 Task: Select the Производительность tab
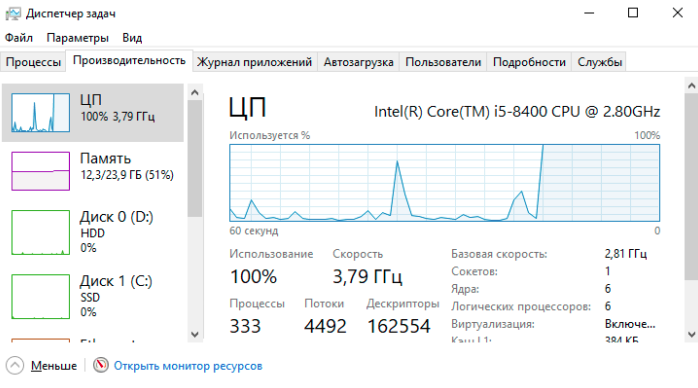(129, 61)
